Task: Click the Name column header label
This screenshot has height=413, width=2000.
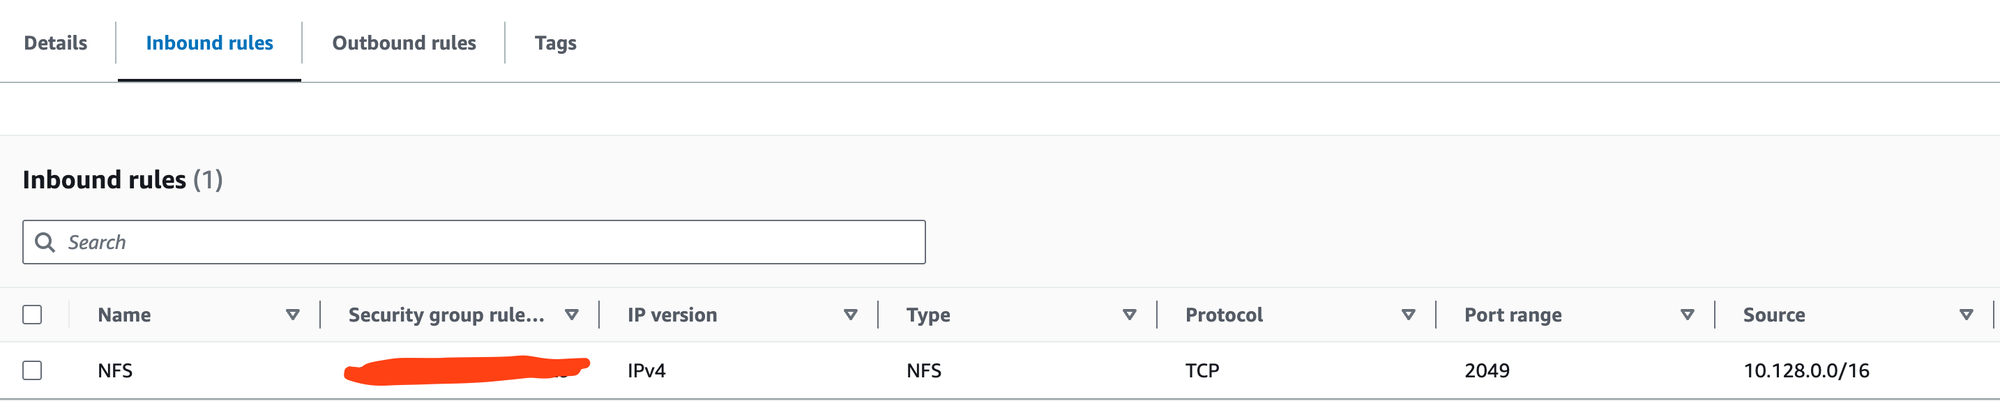Action: 124,315
